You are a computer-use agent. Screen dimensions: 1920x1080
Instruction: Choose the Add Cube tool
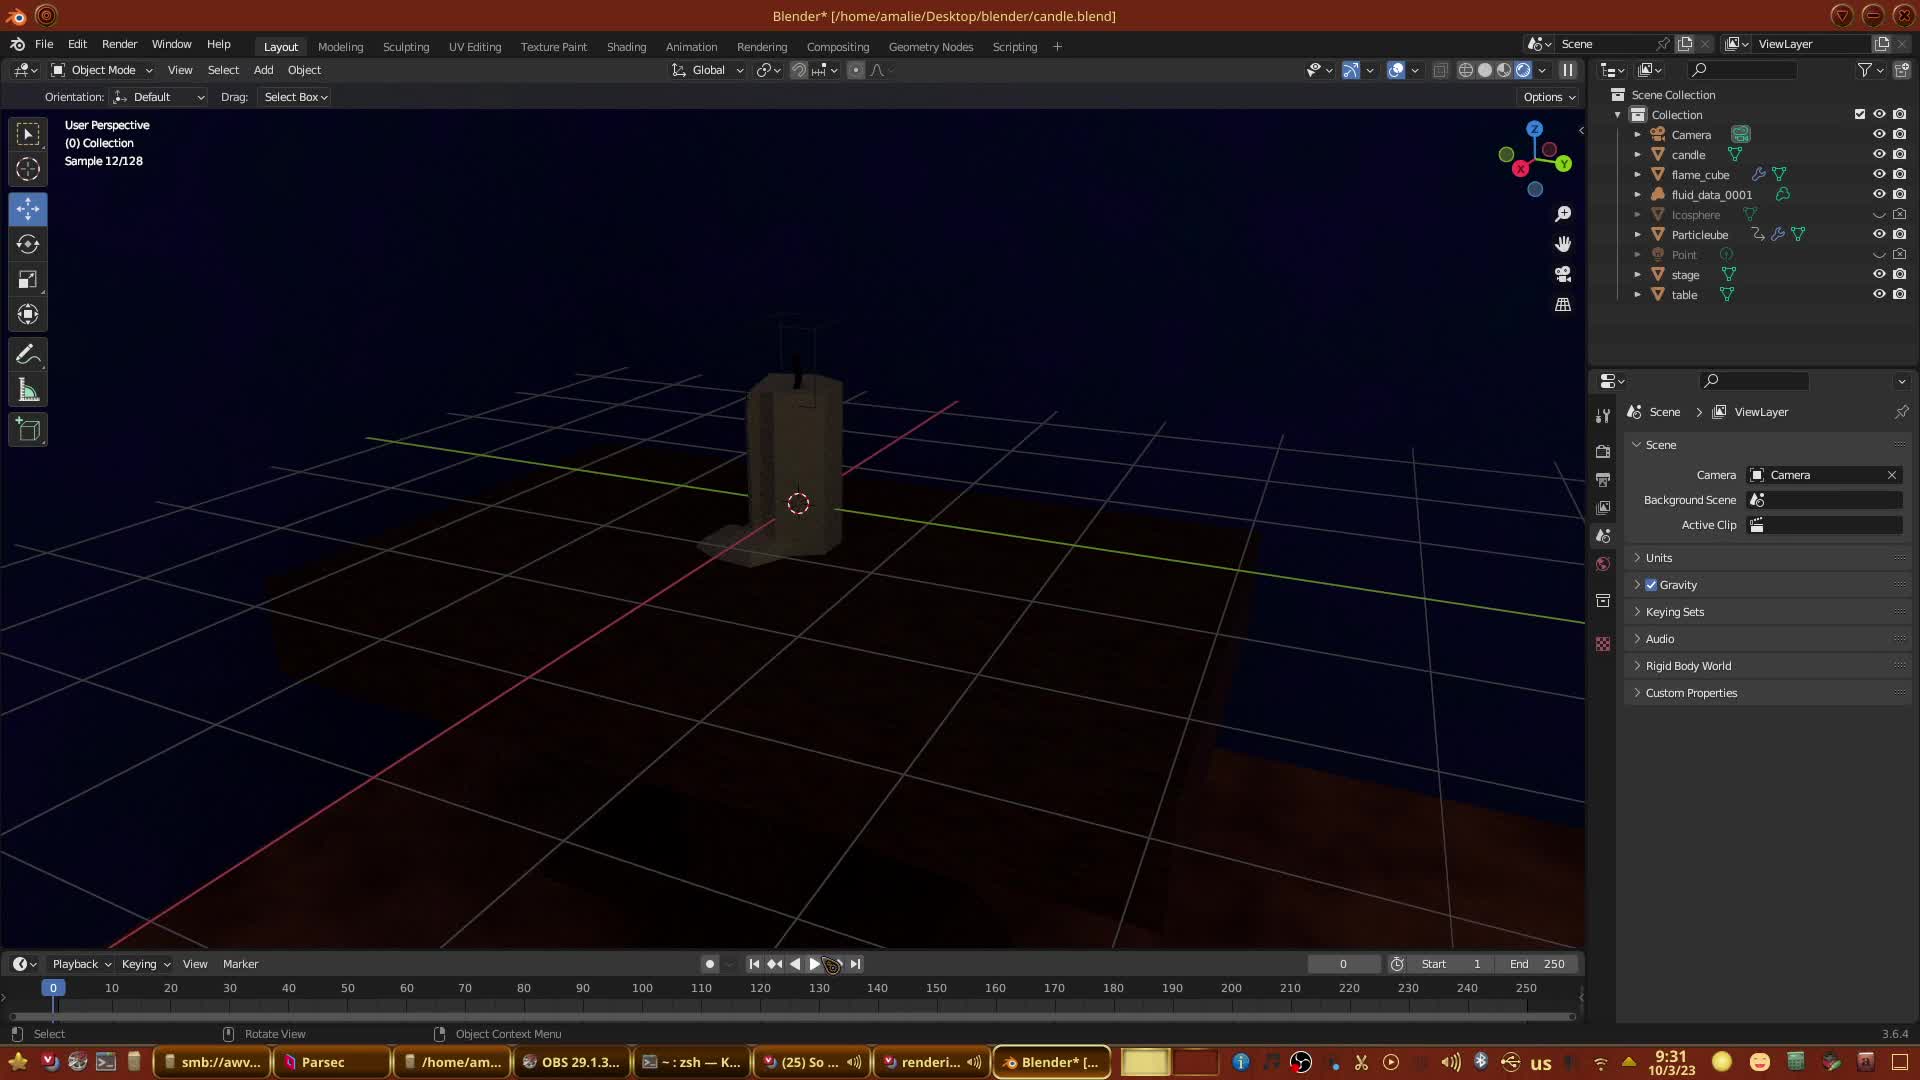(x=28, y=430)
